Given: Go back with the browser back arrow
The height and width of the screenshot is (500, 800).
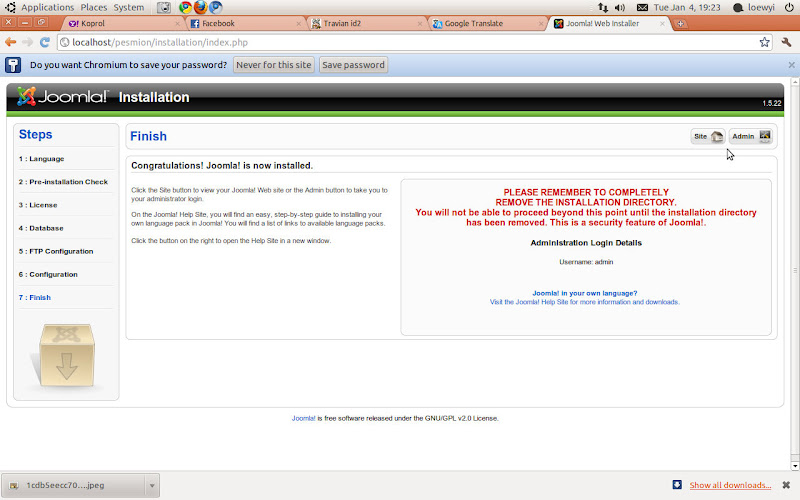Looking at the screenshot, I should pos(11,42).
